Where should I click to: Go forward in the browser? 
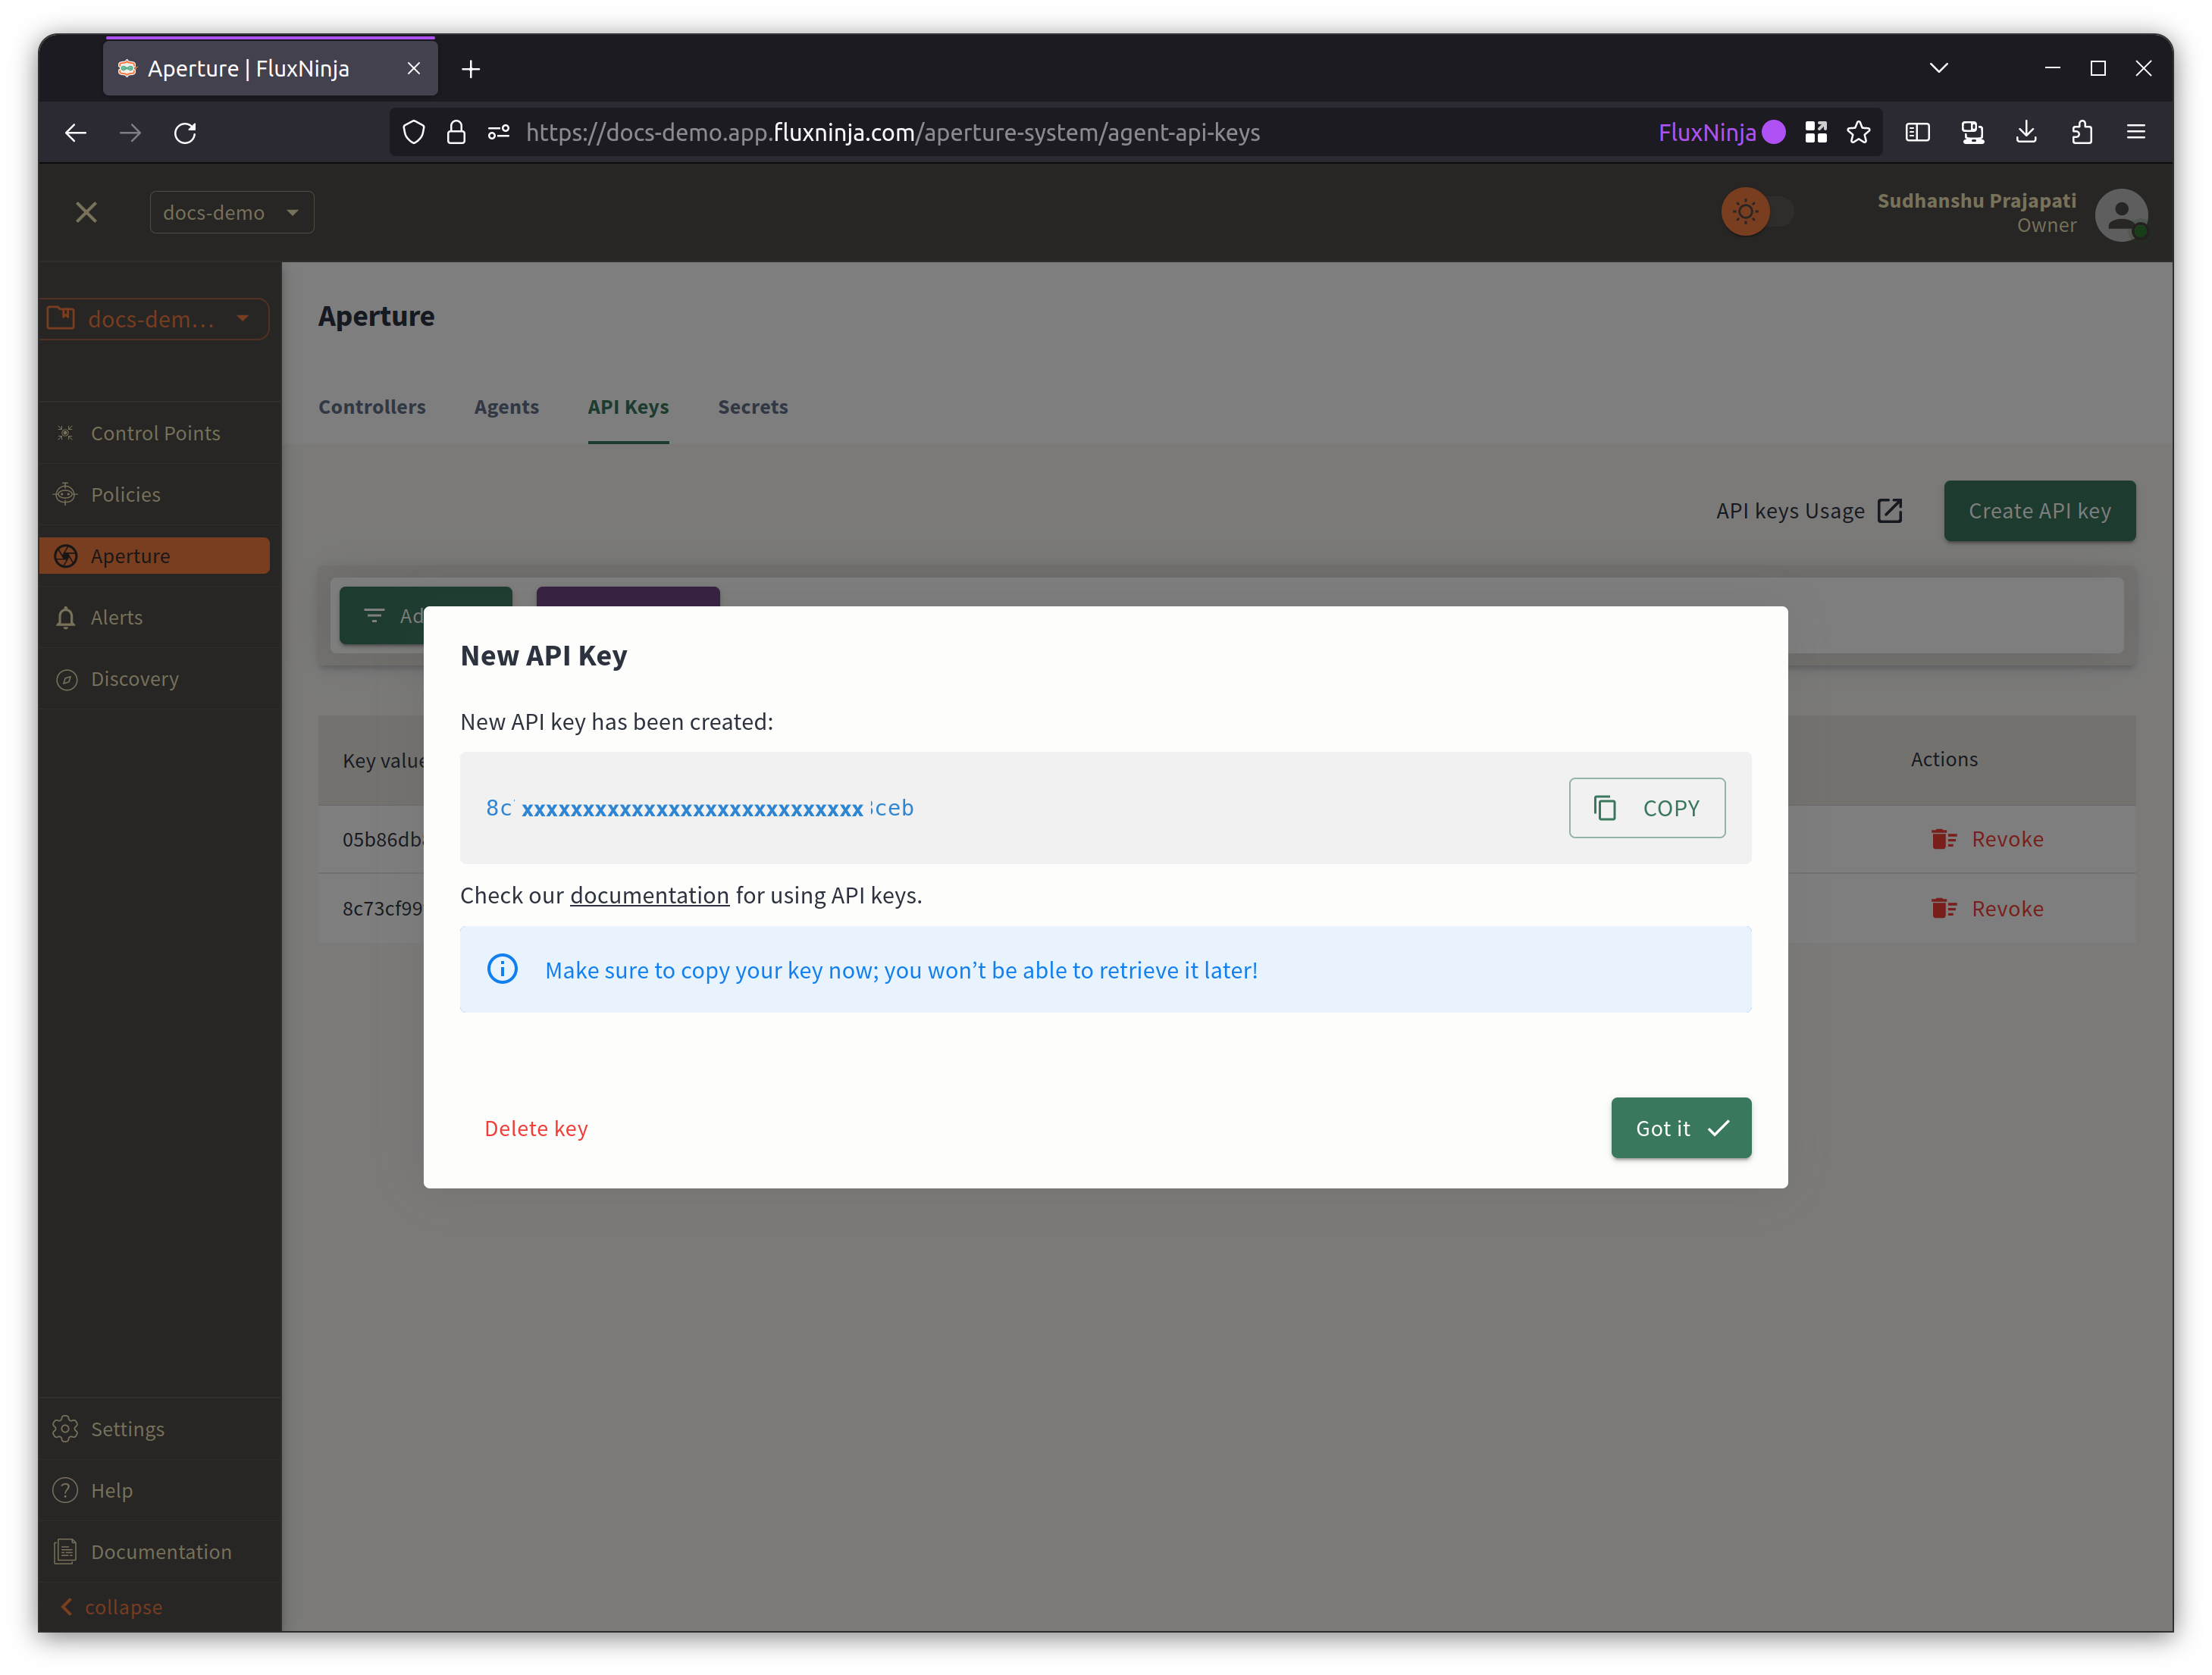pyautogui.click(x=130, y=132)
